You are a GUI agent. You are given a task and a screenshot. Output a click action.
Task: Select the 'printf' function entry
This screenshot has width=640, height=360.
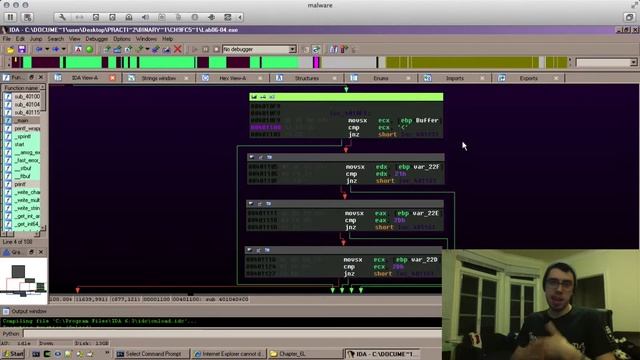pyautogui.click(x=22, y=184)
